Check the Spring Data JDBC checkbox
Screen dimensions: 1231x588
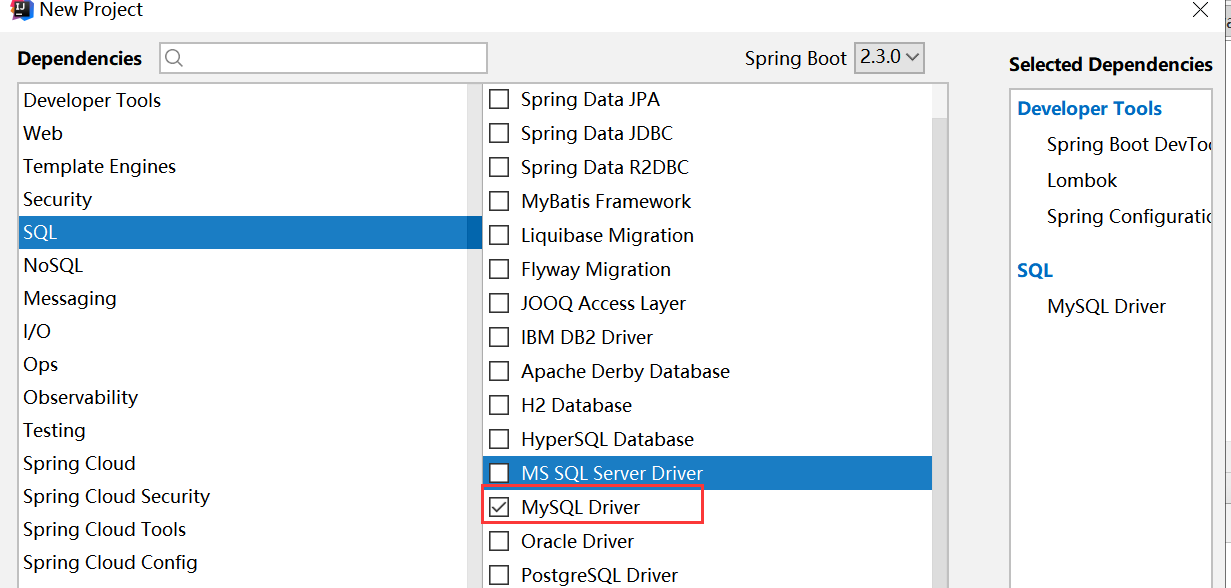[x=498, y=133]
